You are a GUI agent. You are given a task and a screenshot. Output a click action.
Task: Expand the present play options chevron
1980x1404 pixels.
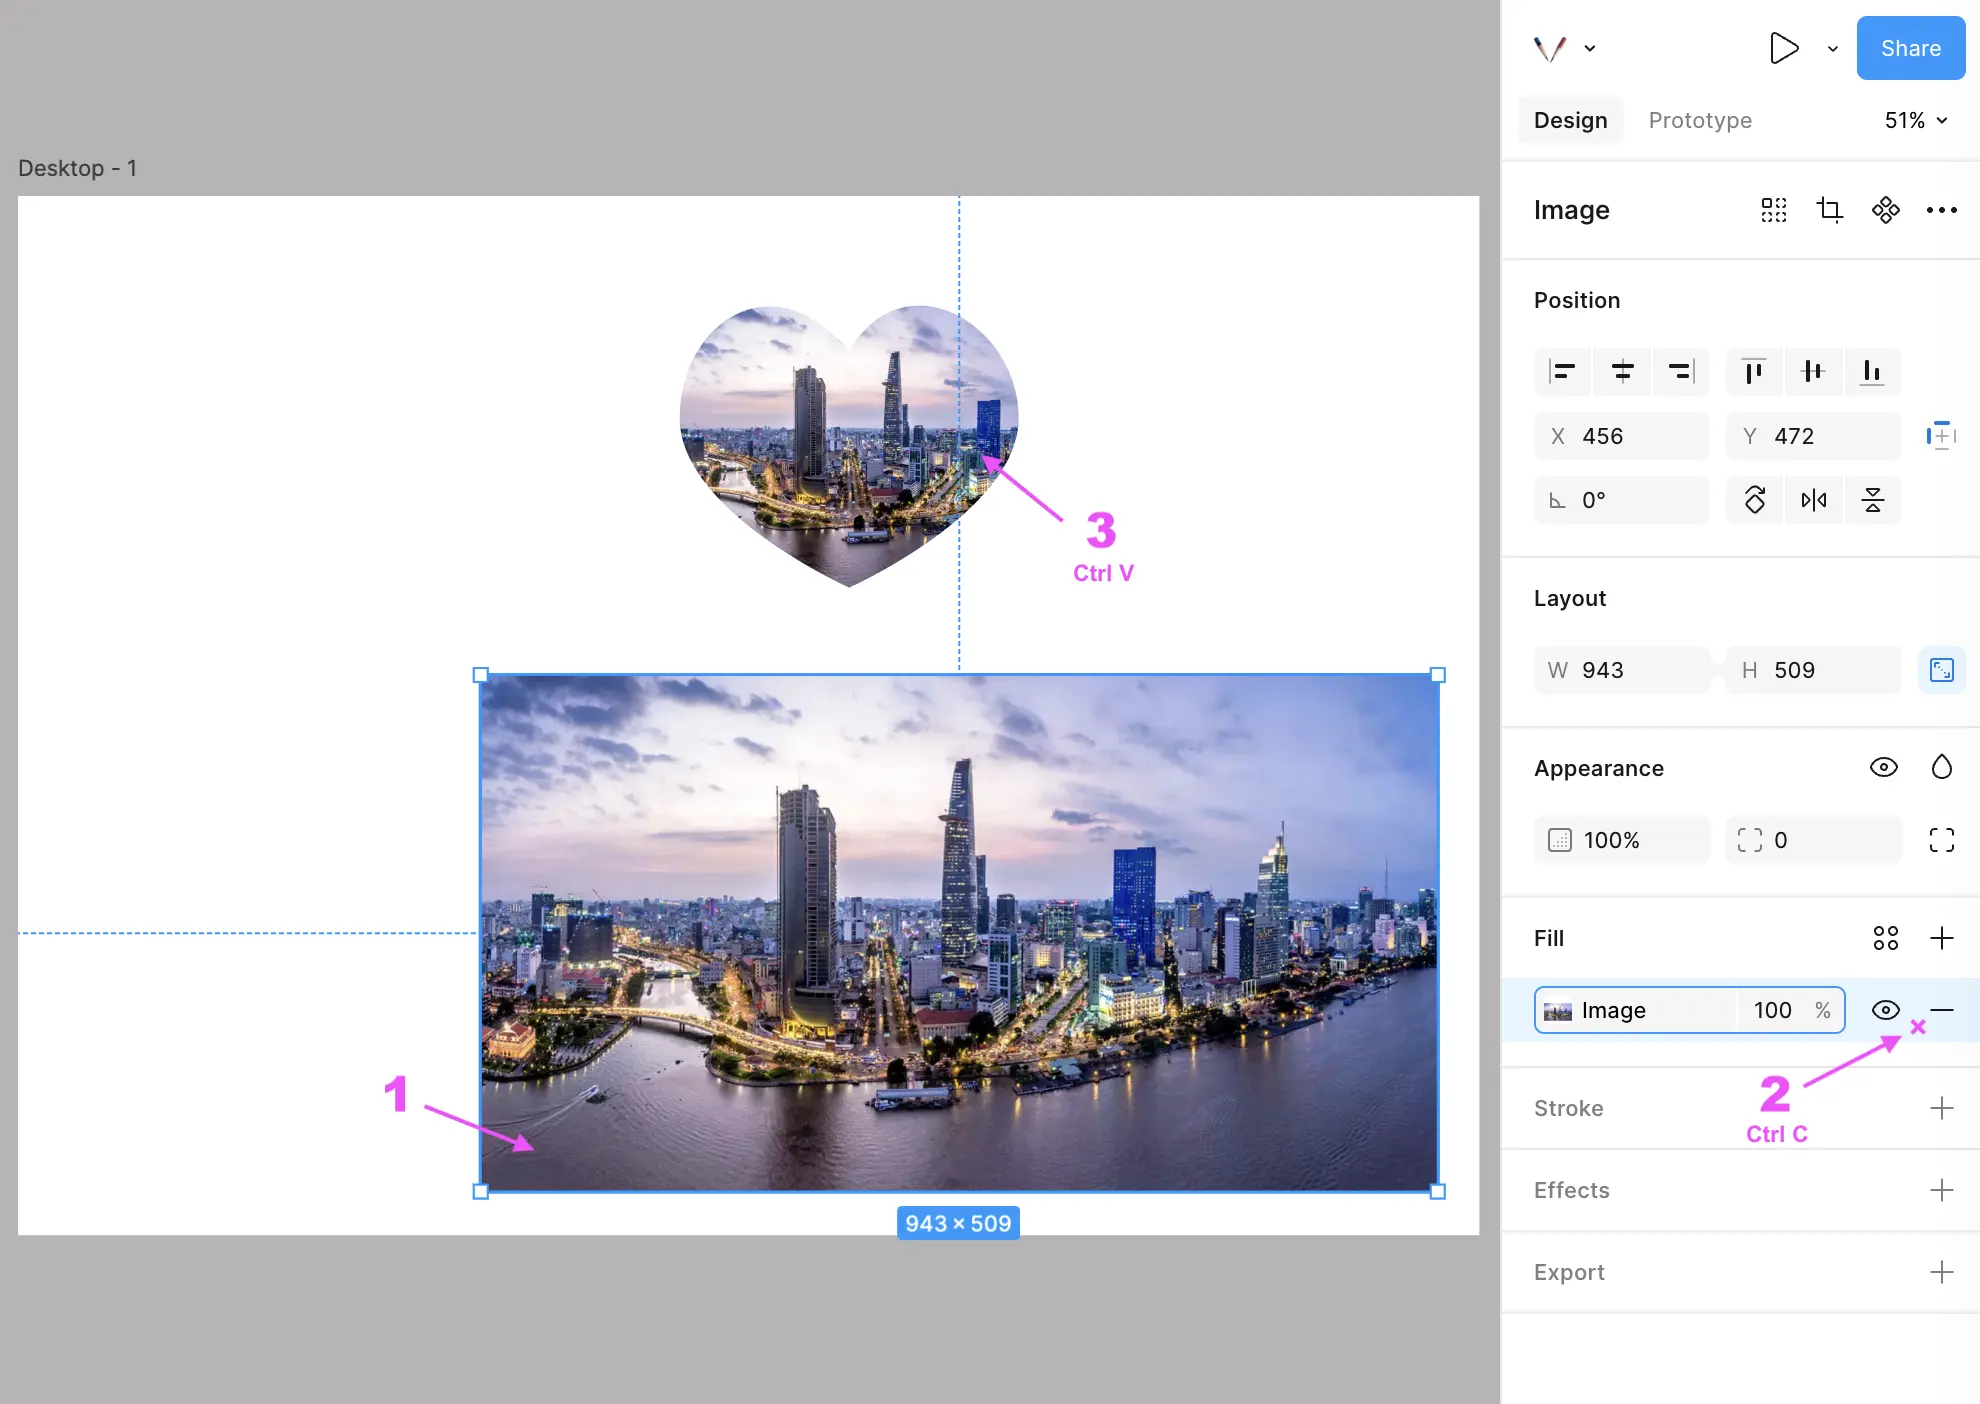[x=1832, y=48]
